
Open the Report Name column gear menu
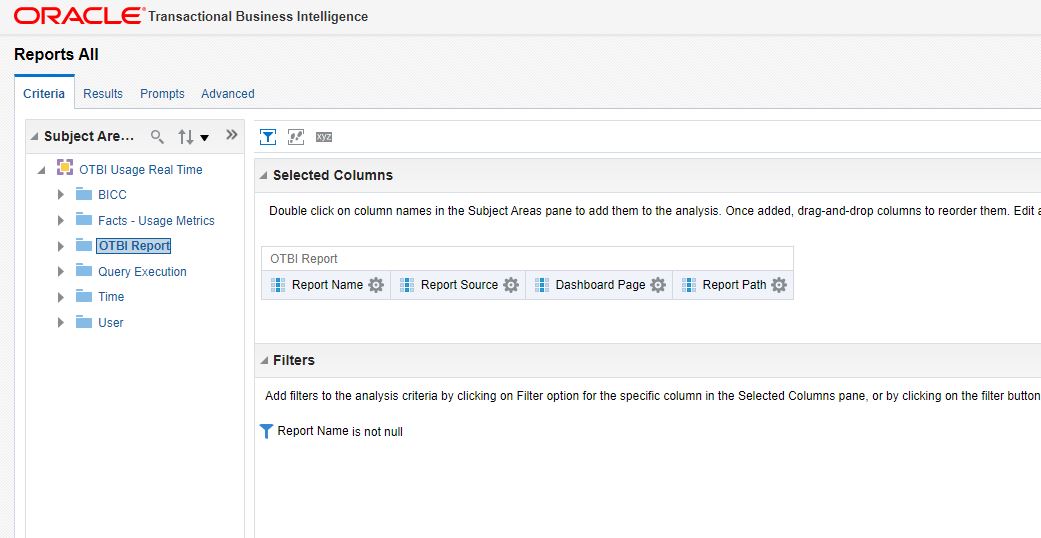[x=376, y=285]
